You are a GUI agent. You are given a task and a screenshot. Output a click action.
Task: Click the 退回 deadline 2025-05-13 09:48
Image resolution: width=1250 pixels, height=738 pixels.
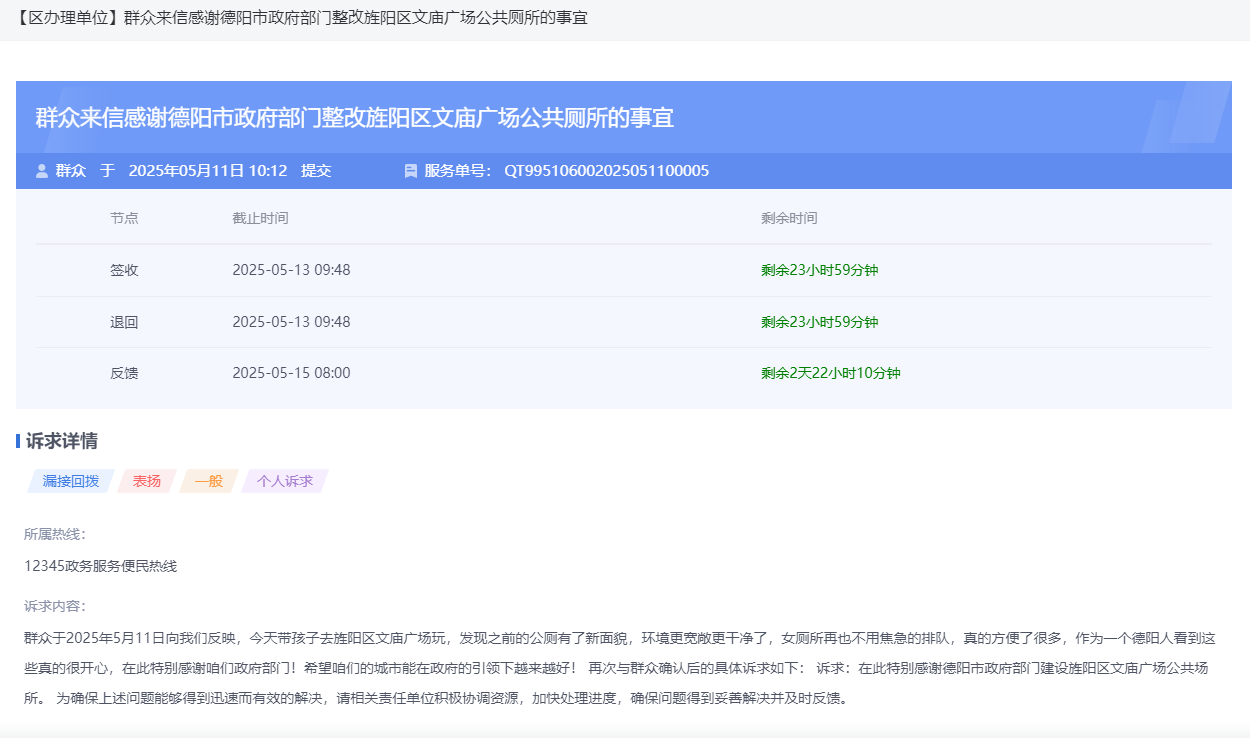(291, 322)
